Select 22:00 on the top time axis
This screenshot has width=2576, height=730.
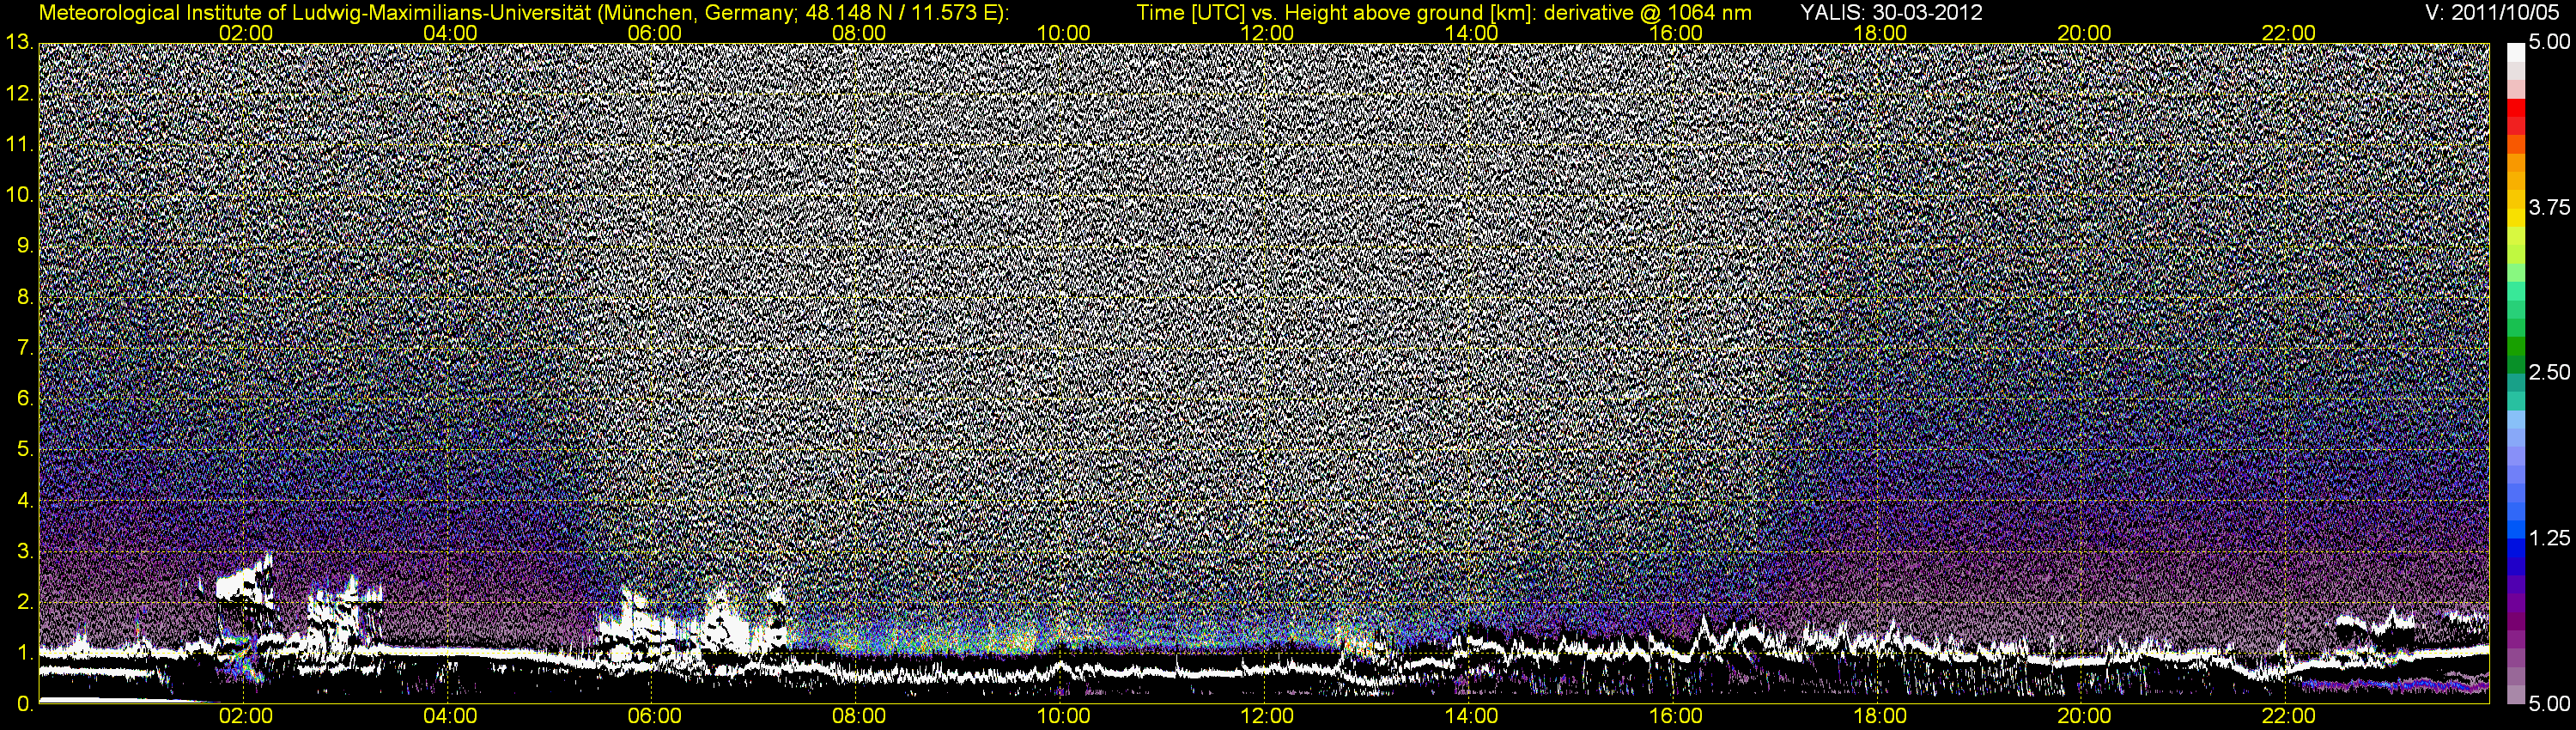click(x=2288, y=33)
